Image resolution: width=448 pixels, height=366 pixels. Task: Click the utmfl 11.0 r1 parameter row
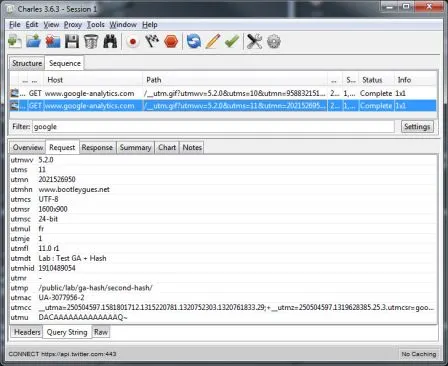click(x=223, y=248)
